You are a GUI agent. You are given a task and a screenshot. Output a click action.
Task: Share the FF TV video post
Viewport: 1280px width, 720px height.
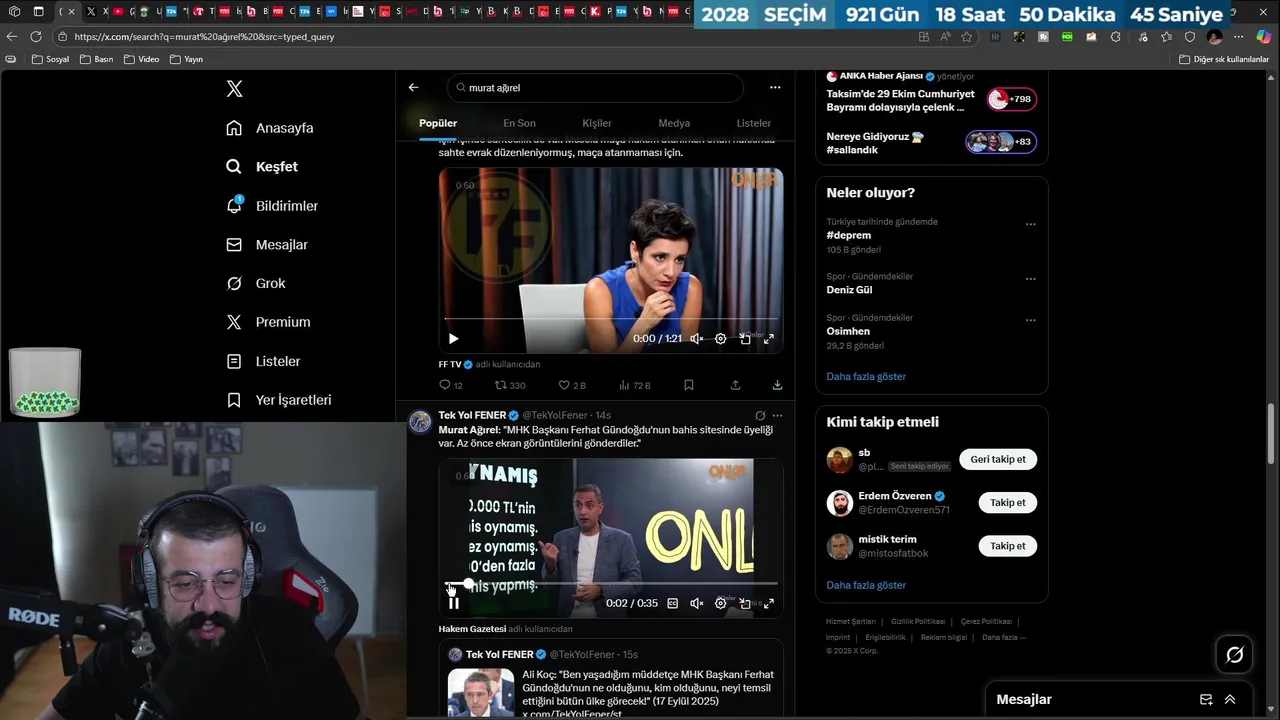(736, 385)
